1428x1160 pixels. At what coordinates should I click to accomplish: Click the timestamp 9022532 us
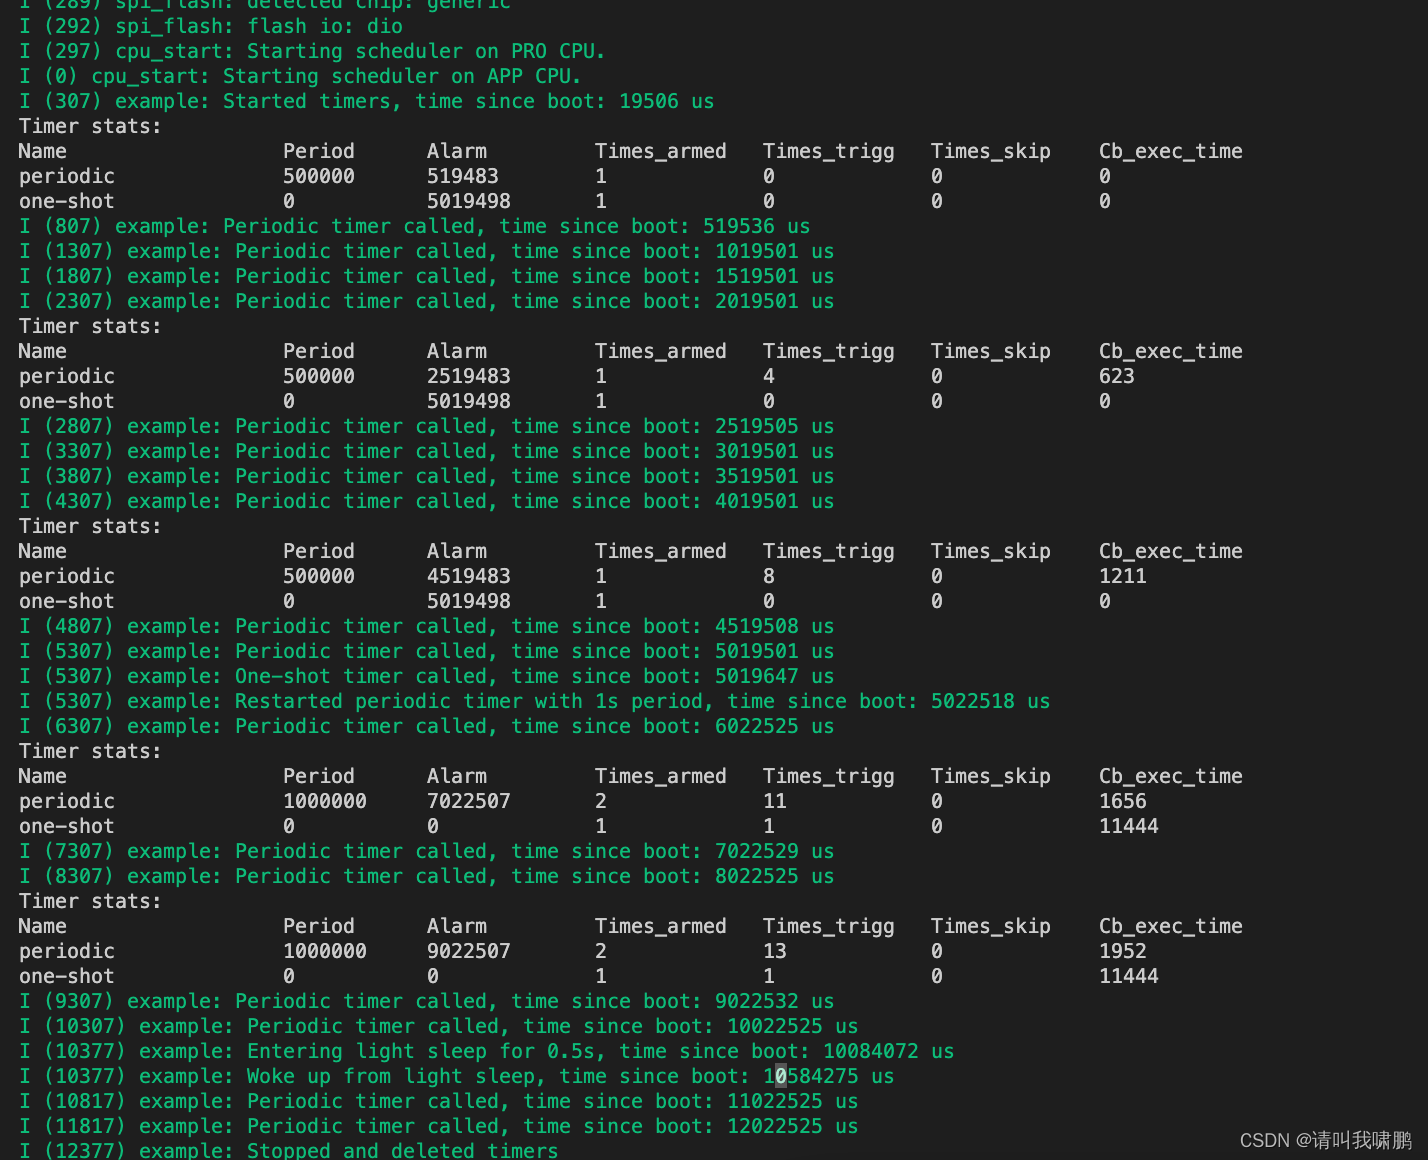[x=775, y=1001]
